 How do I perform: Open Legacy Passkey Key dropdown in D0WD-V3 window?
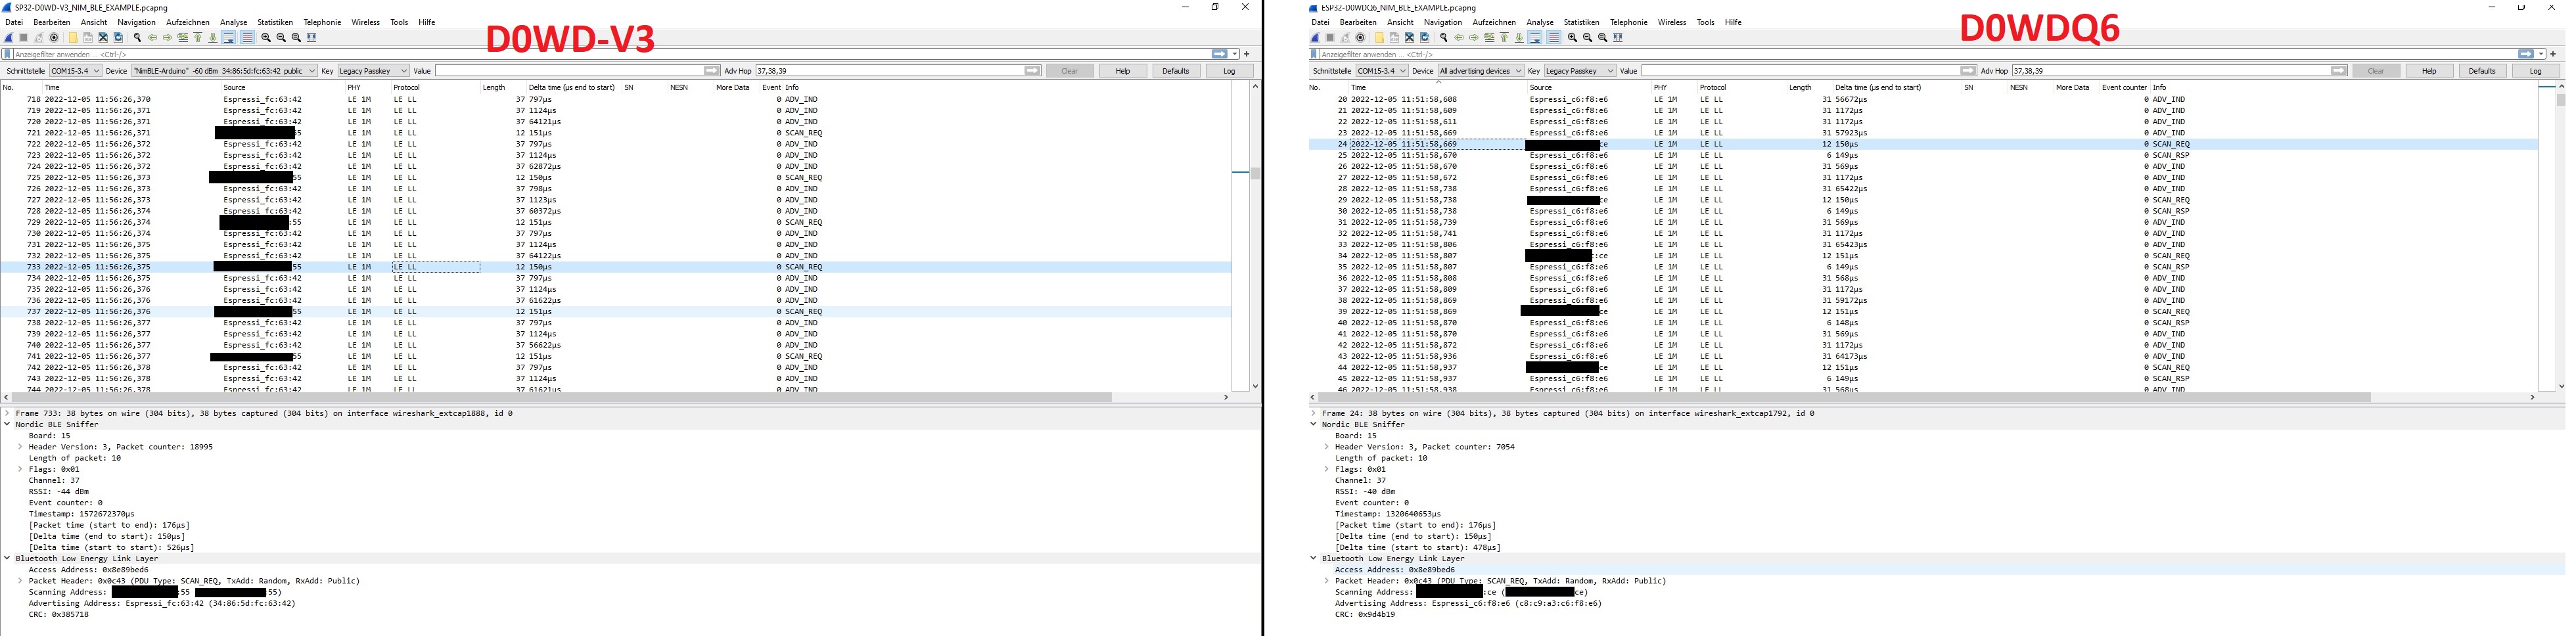373,71
